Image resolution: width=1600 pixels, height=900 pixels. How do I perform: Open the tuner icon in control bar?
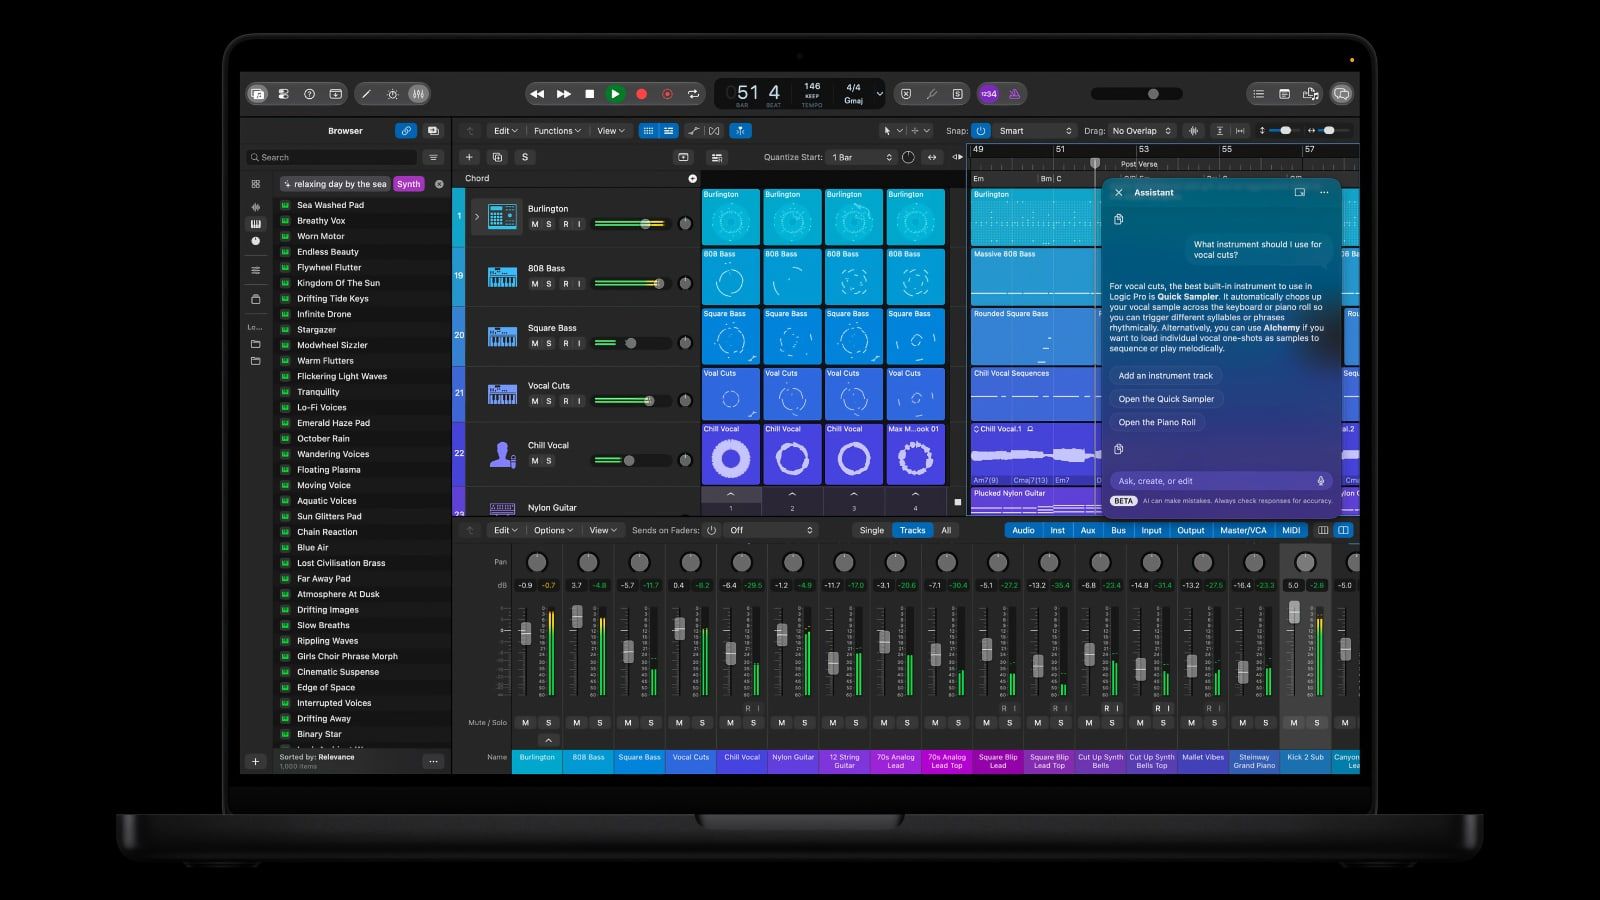pyautogui.click(x=931, y=94)
